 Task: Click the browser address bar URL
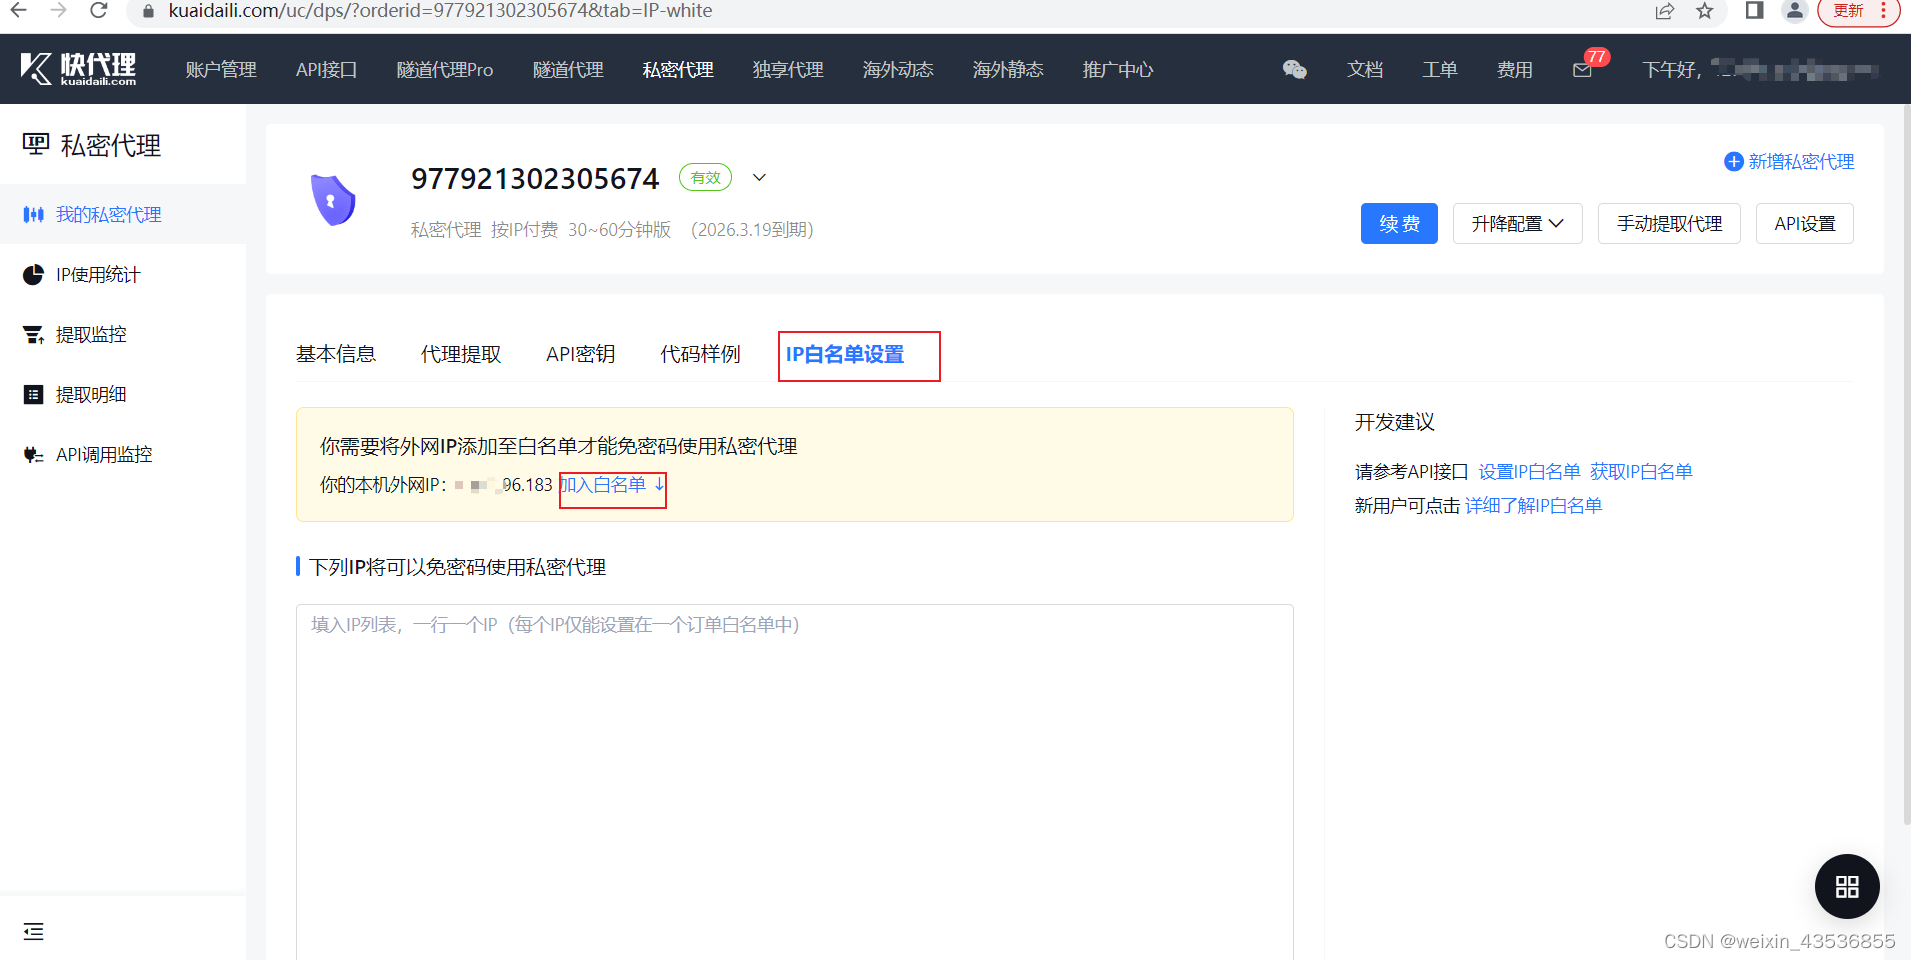click(x=440, y=11)
